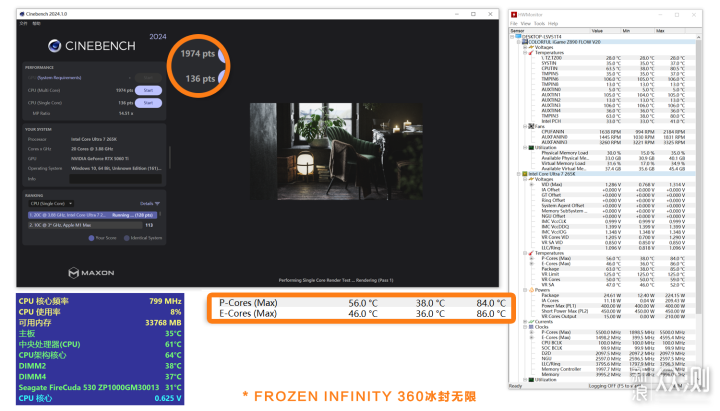720x411 pixels.
Task: Click the Ready status bar text
Action: pyautogui.click(x=515, y=386)
